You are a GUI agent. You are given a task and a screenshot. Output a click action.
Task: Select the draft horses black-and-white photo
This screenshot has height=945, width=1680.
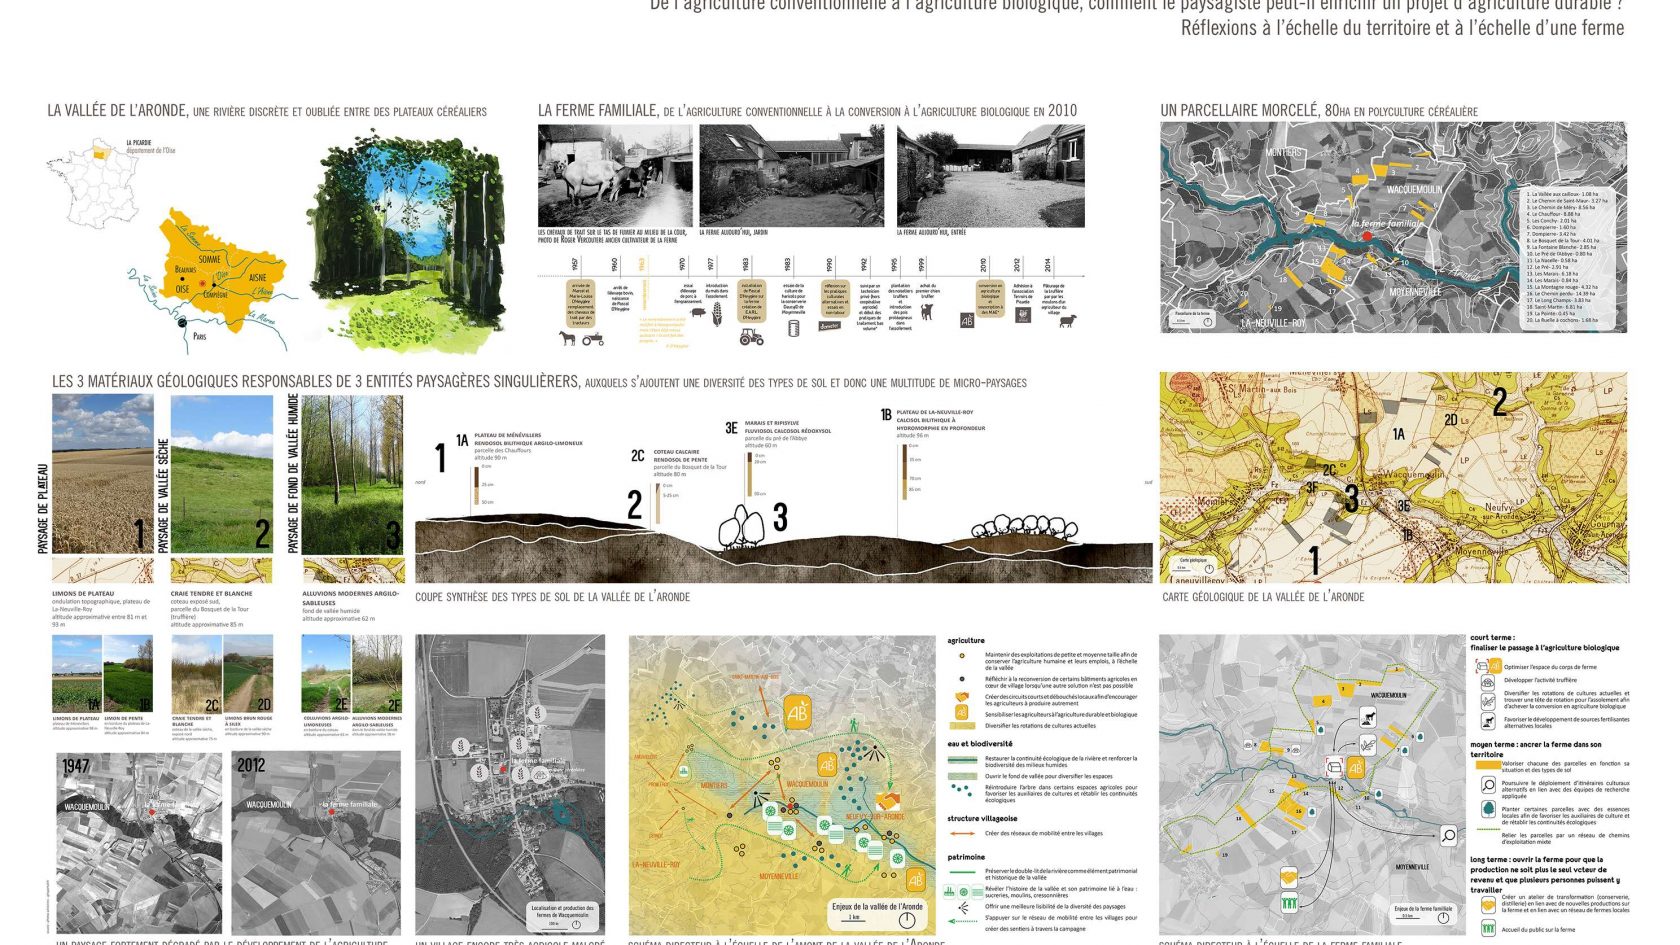(x=615, y=176)
